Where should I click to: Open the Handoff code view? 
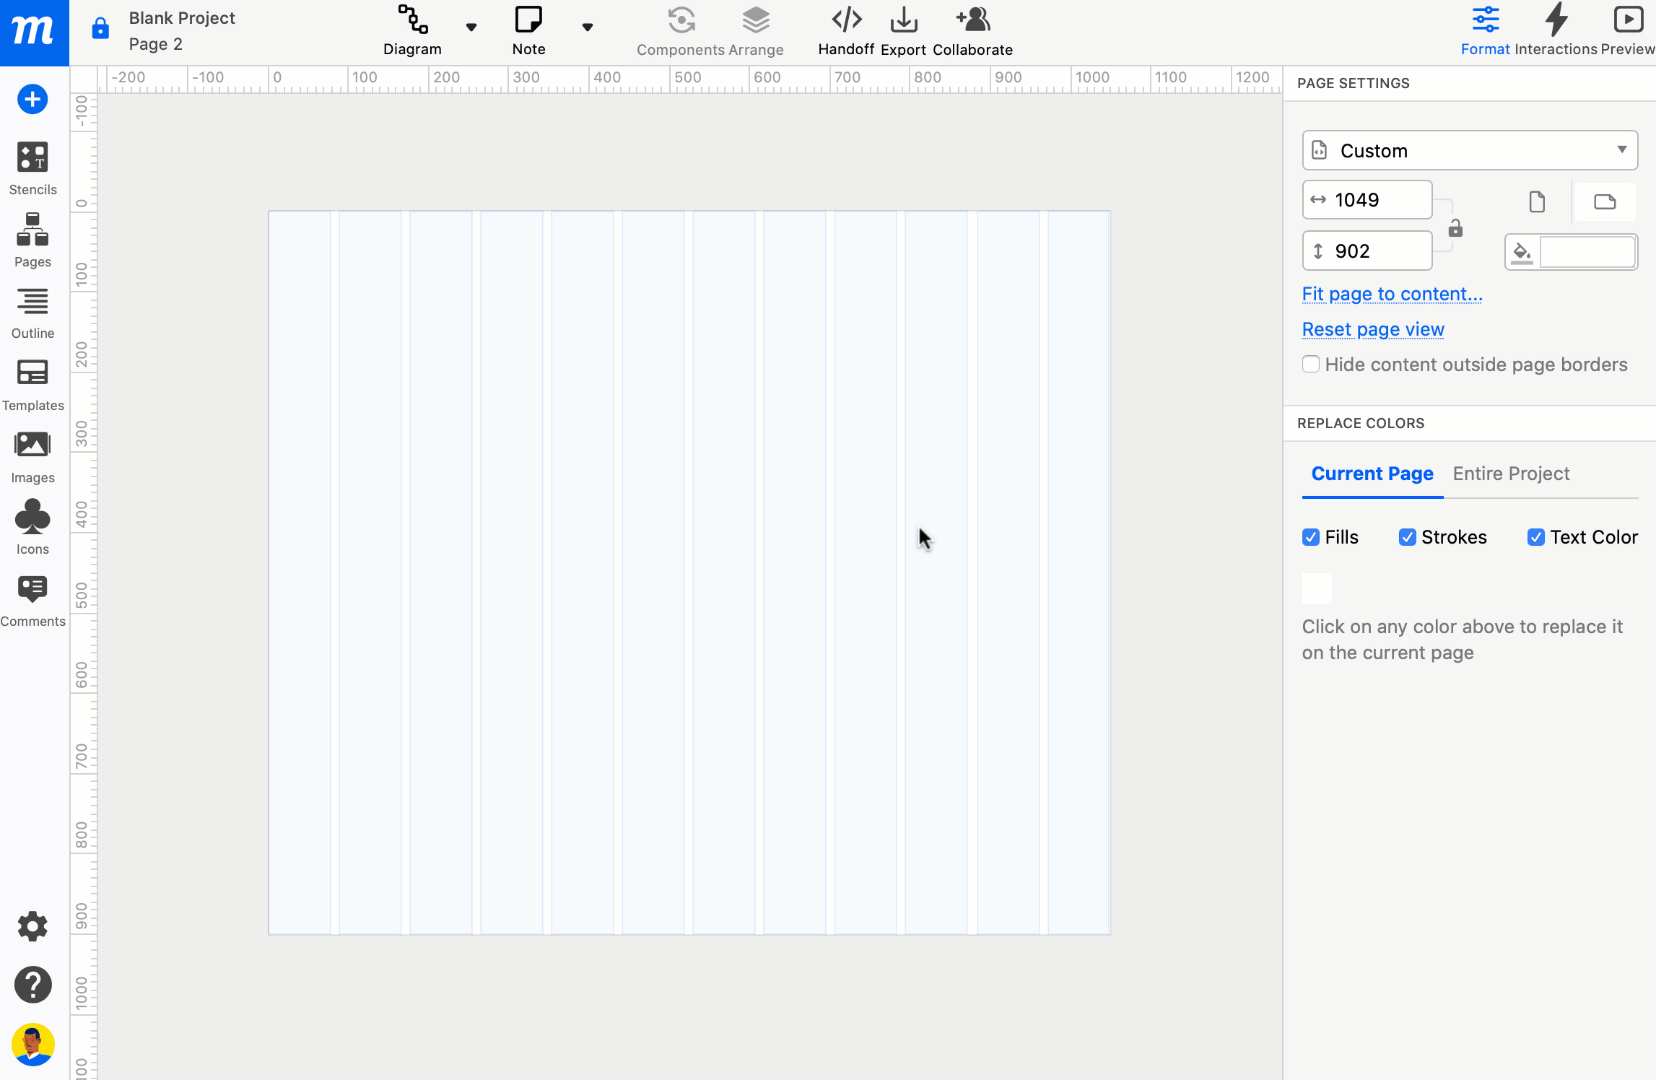(x=846, y=31)
